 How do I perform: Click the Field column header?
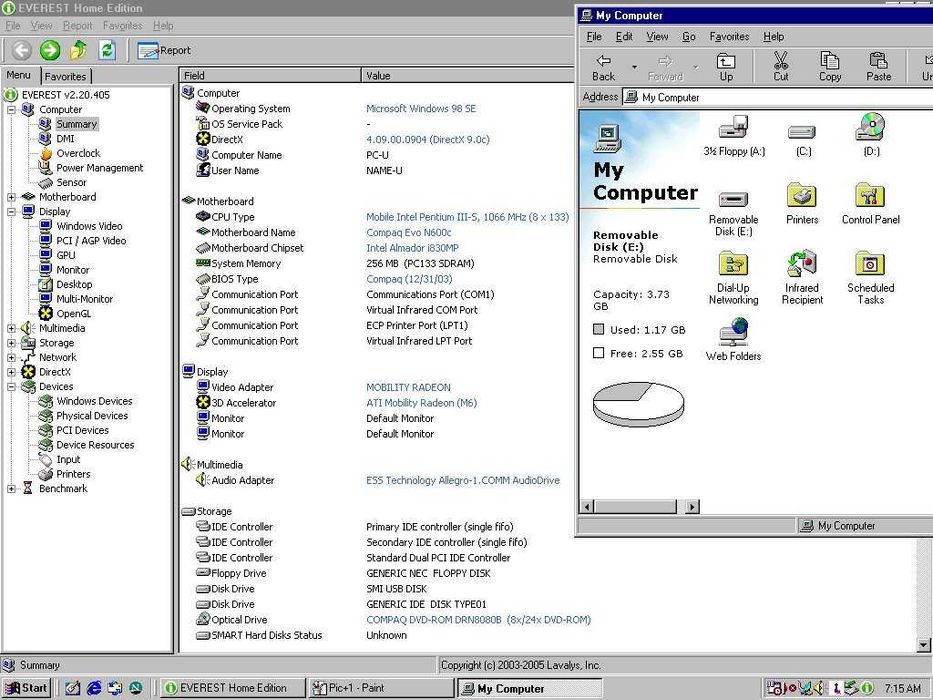(270, 76)
